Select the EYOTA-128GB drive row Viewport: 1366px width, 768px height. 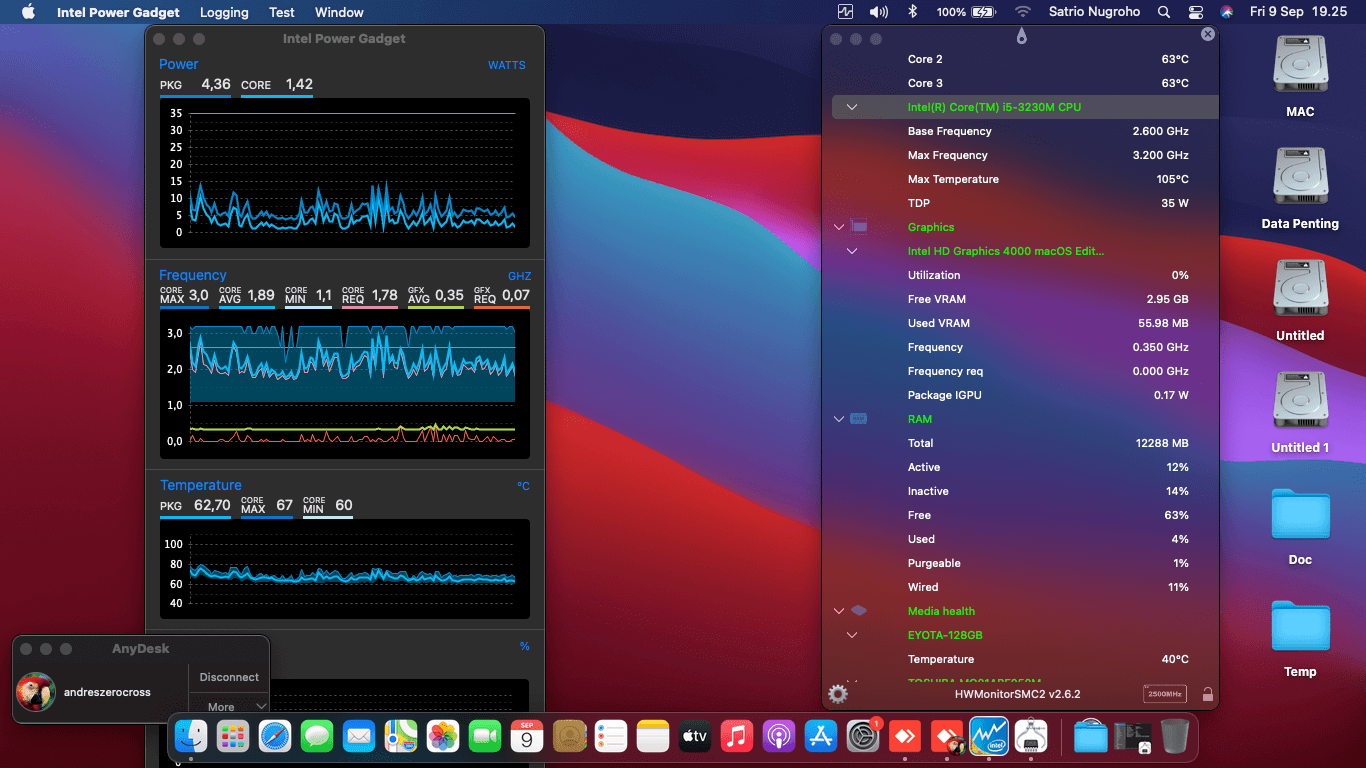coord(1025,635)
